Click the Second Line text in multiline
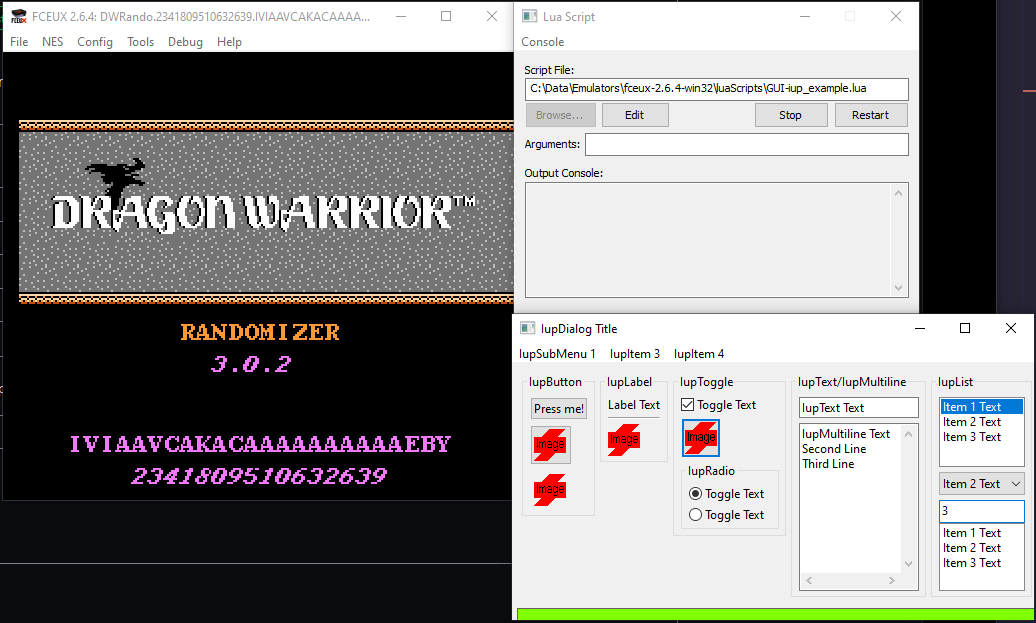Image resolution: width=1036 pixels, height=623 pixels. coord(834,449)
